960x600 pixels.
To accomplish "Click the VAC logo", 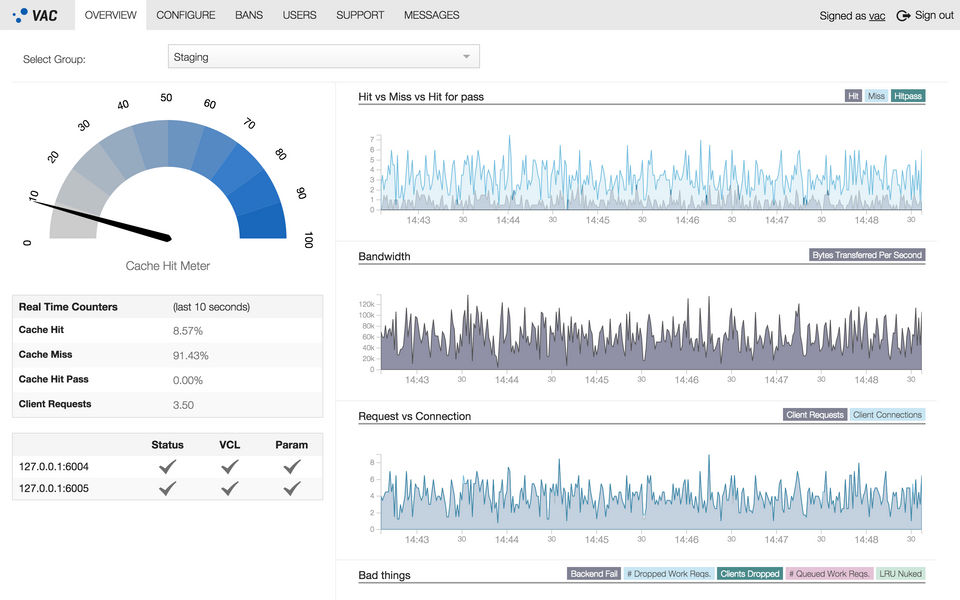I will point(35,15).
